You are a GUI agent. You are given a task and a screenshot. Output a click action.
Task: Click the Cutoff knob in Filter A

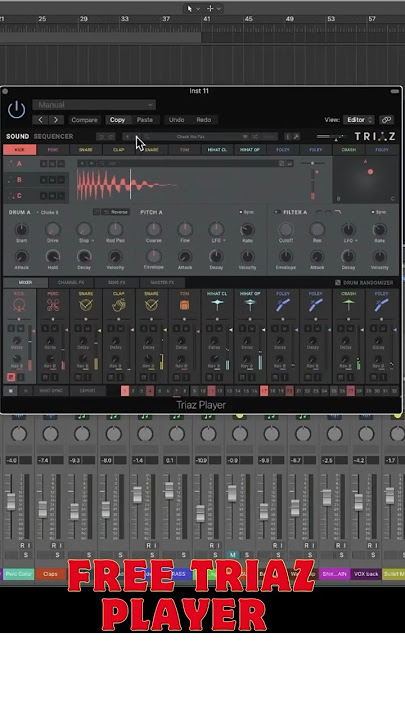[286, 229]
